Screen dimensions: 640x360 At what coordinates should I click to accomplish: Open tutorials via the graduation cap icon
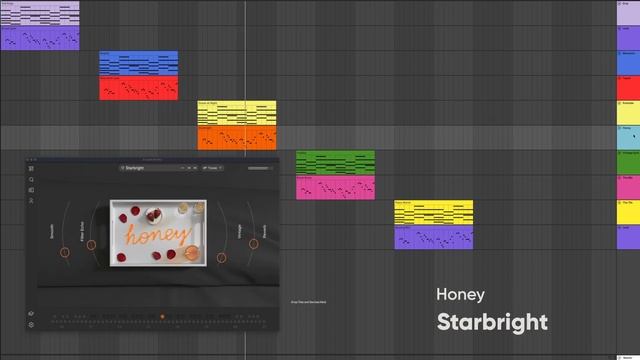pyautogui.click(x=31, y=313)
